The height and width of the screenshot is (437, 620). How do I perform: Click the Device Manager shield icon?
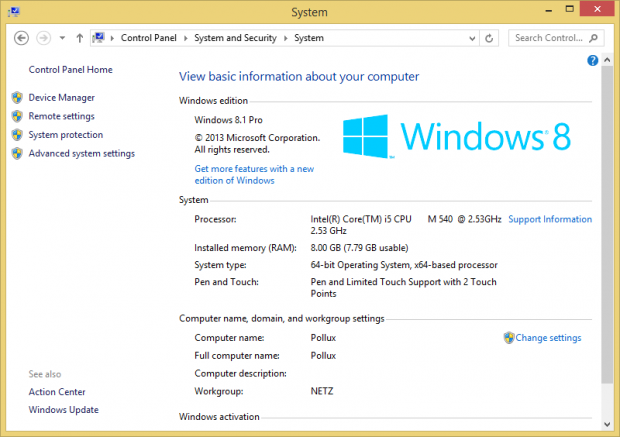coord(17,98)
